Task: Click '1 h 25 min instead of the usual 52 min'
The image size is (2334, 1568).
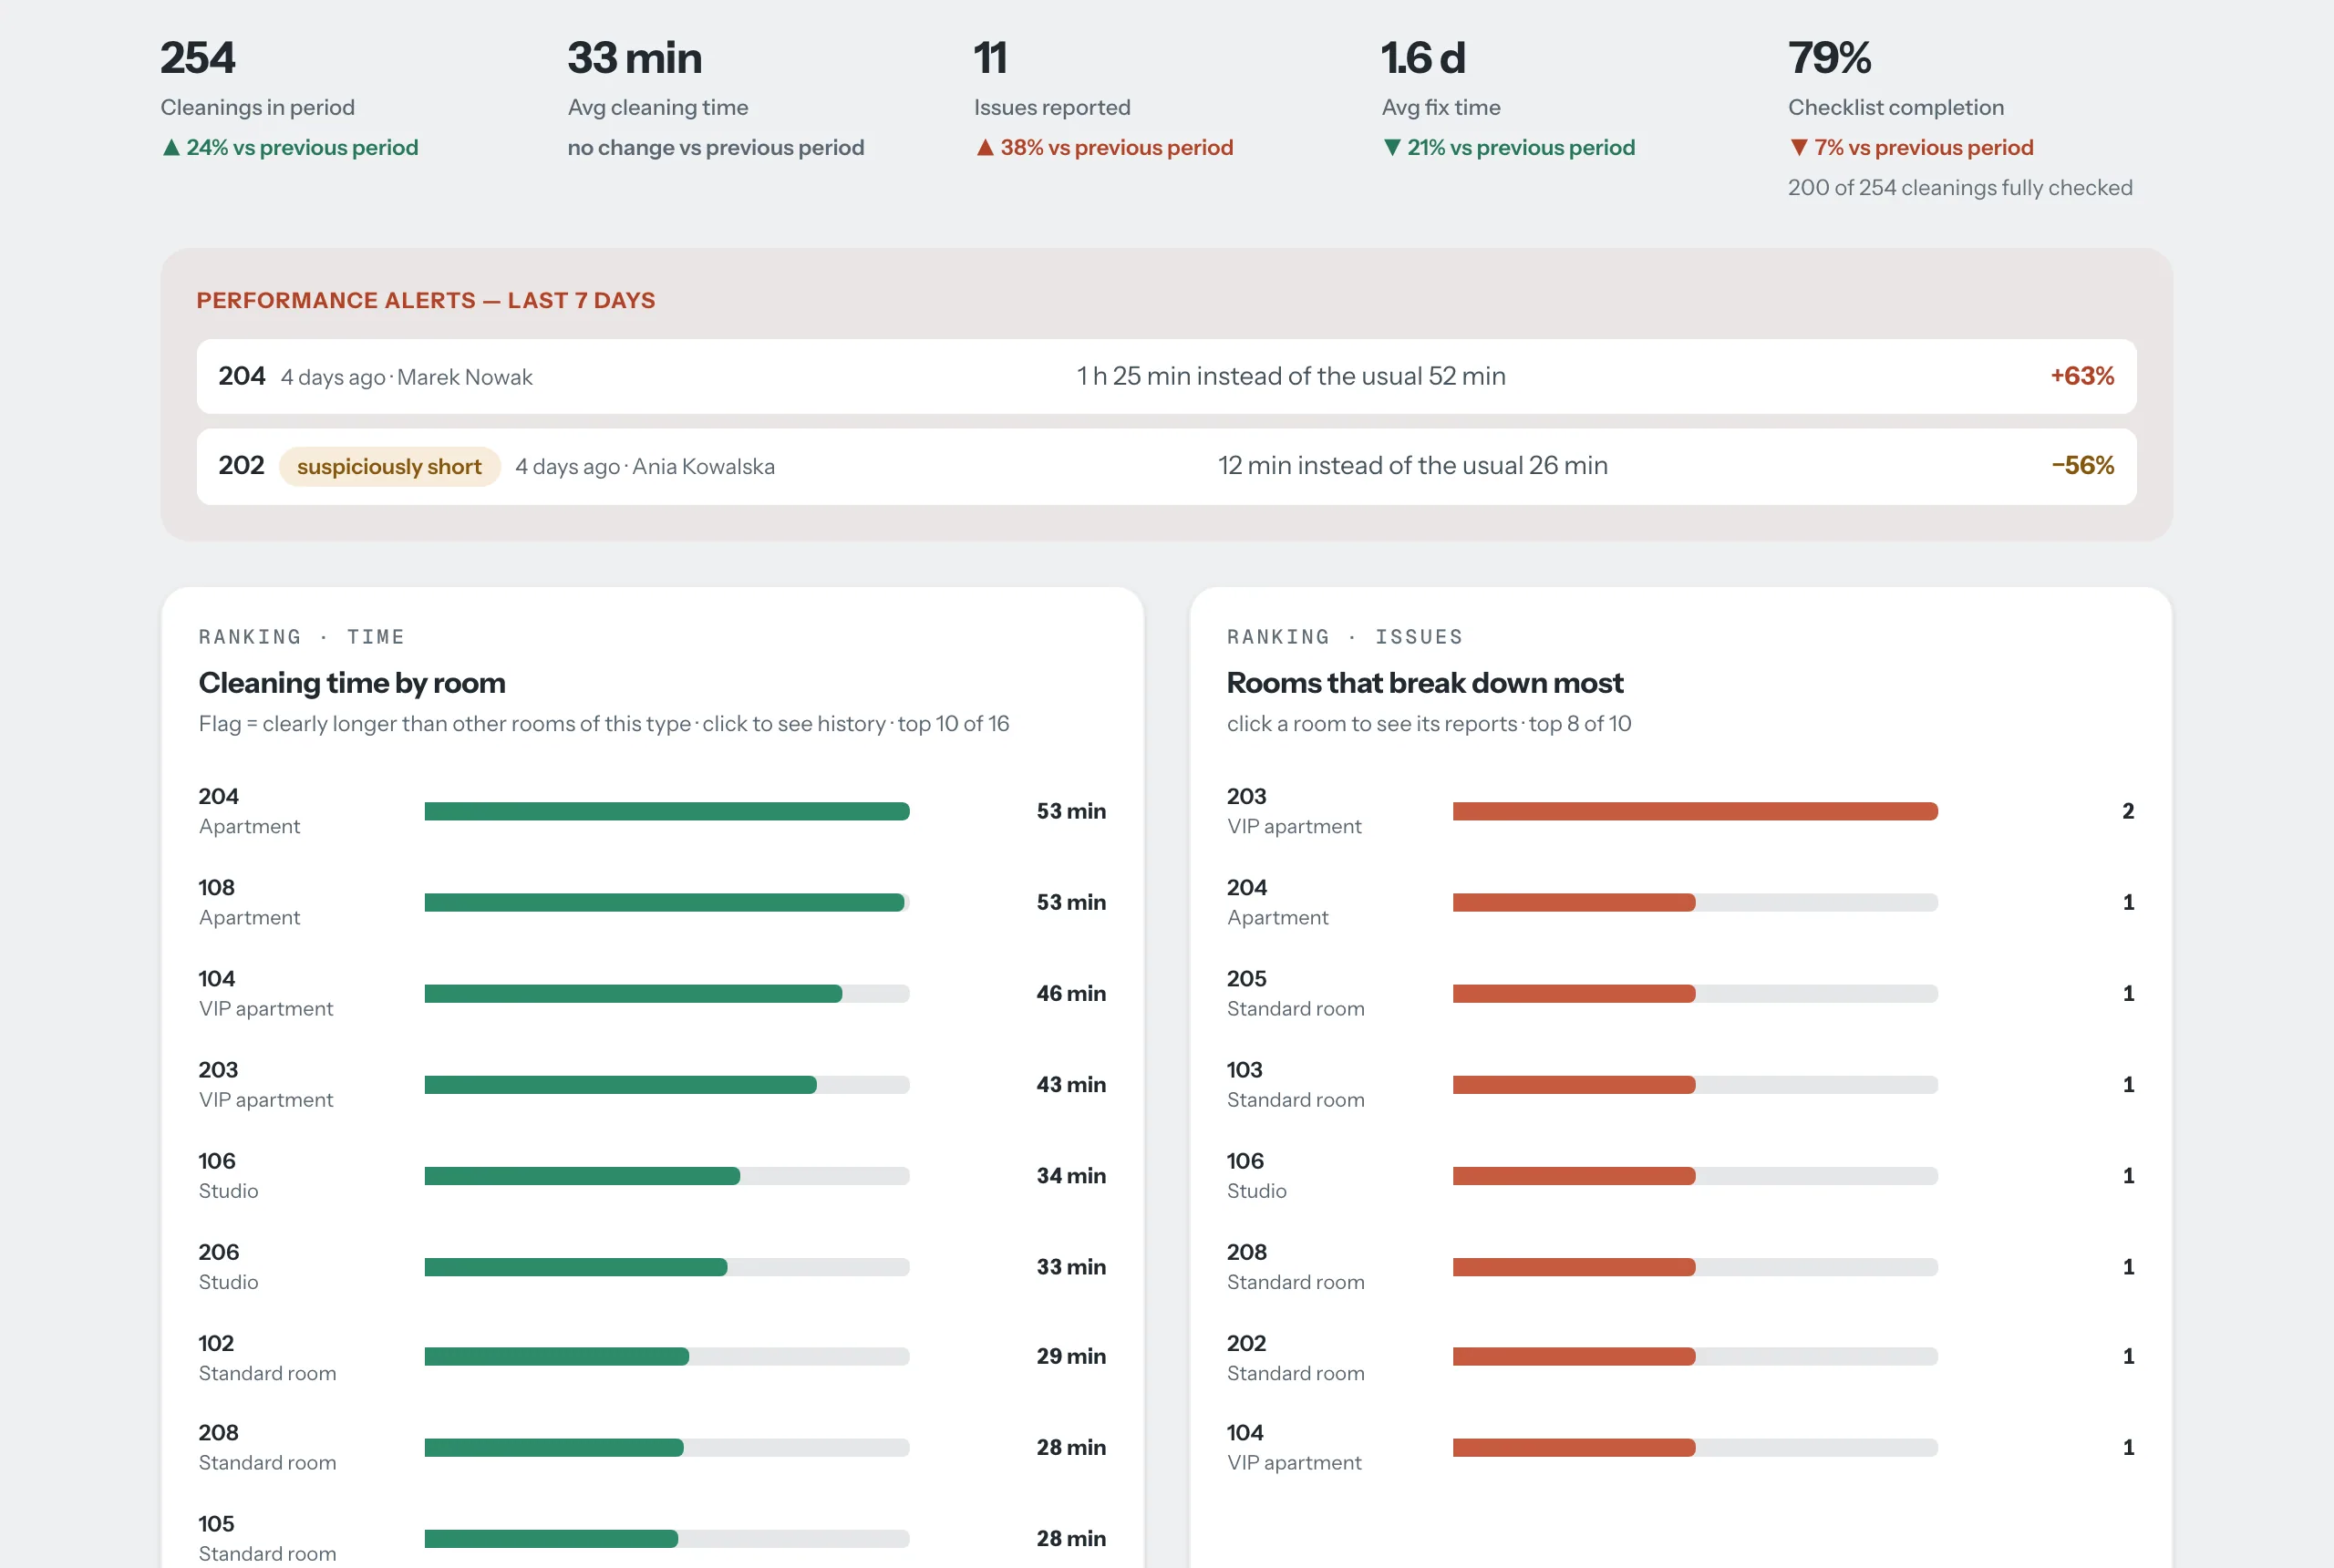Action: click(x=1291, y=376)
